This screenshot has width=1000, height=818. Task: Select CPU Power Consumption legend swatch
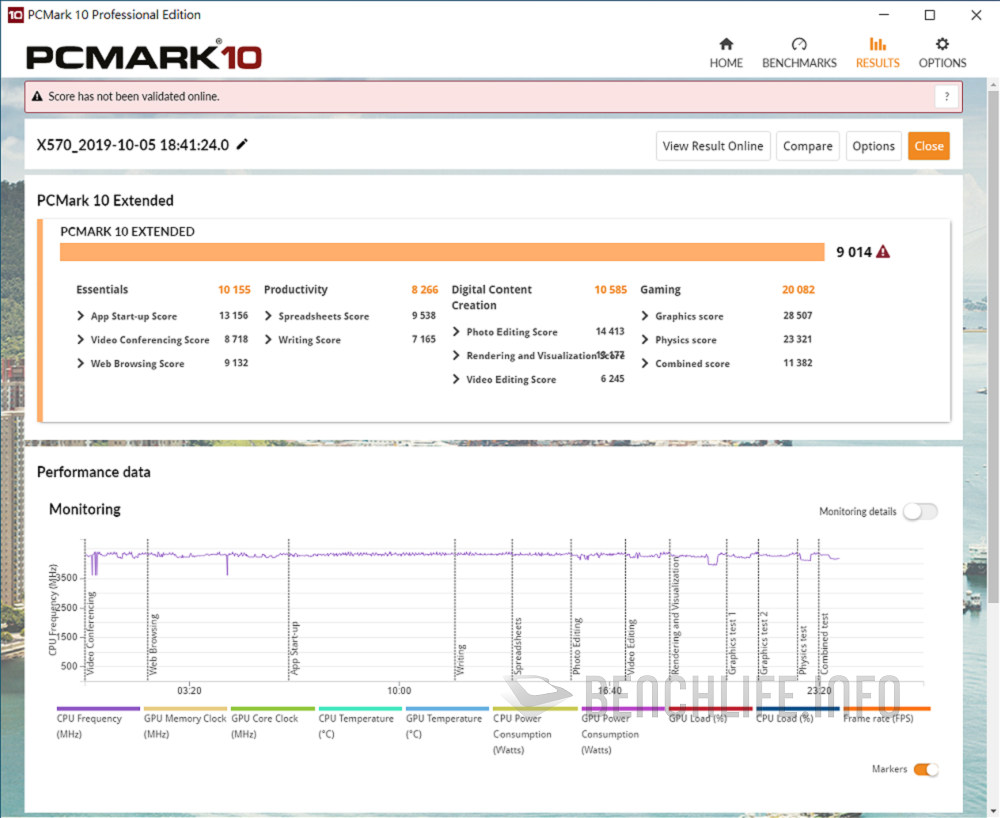coord(534,708)
